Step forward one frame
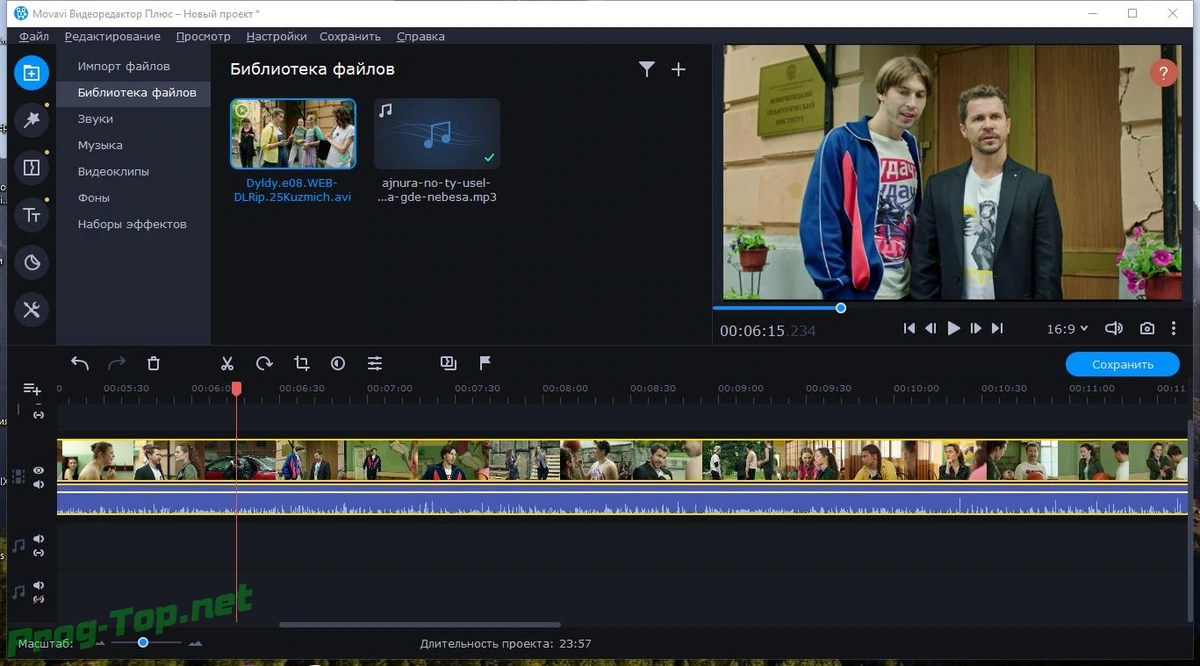Image resolution: width=1200 pixels, height=666 pixels. pos(975,328)
